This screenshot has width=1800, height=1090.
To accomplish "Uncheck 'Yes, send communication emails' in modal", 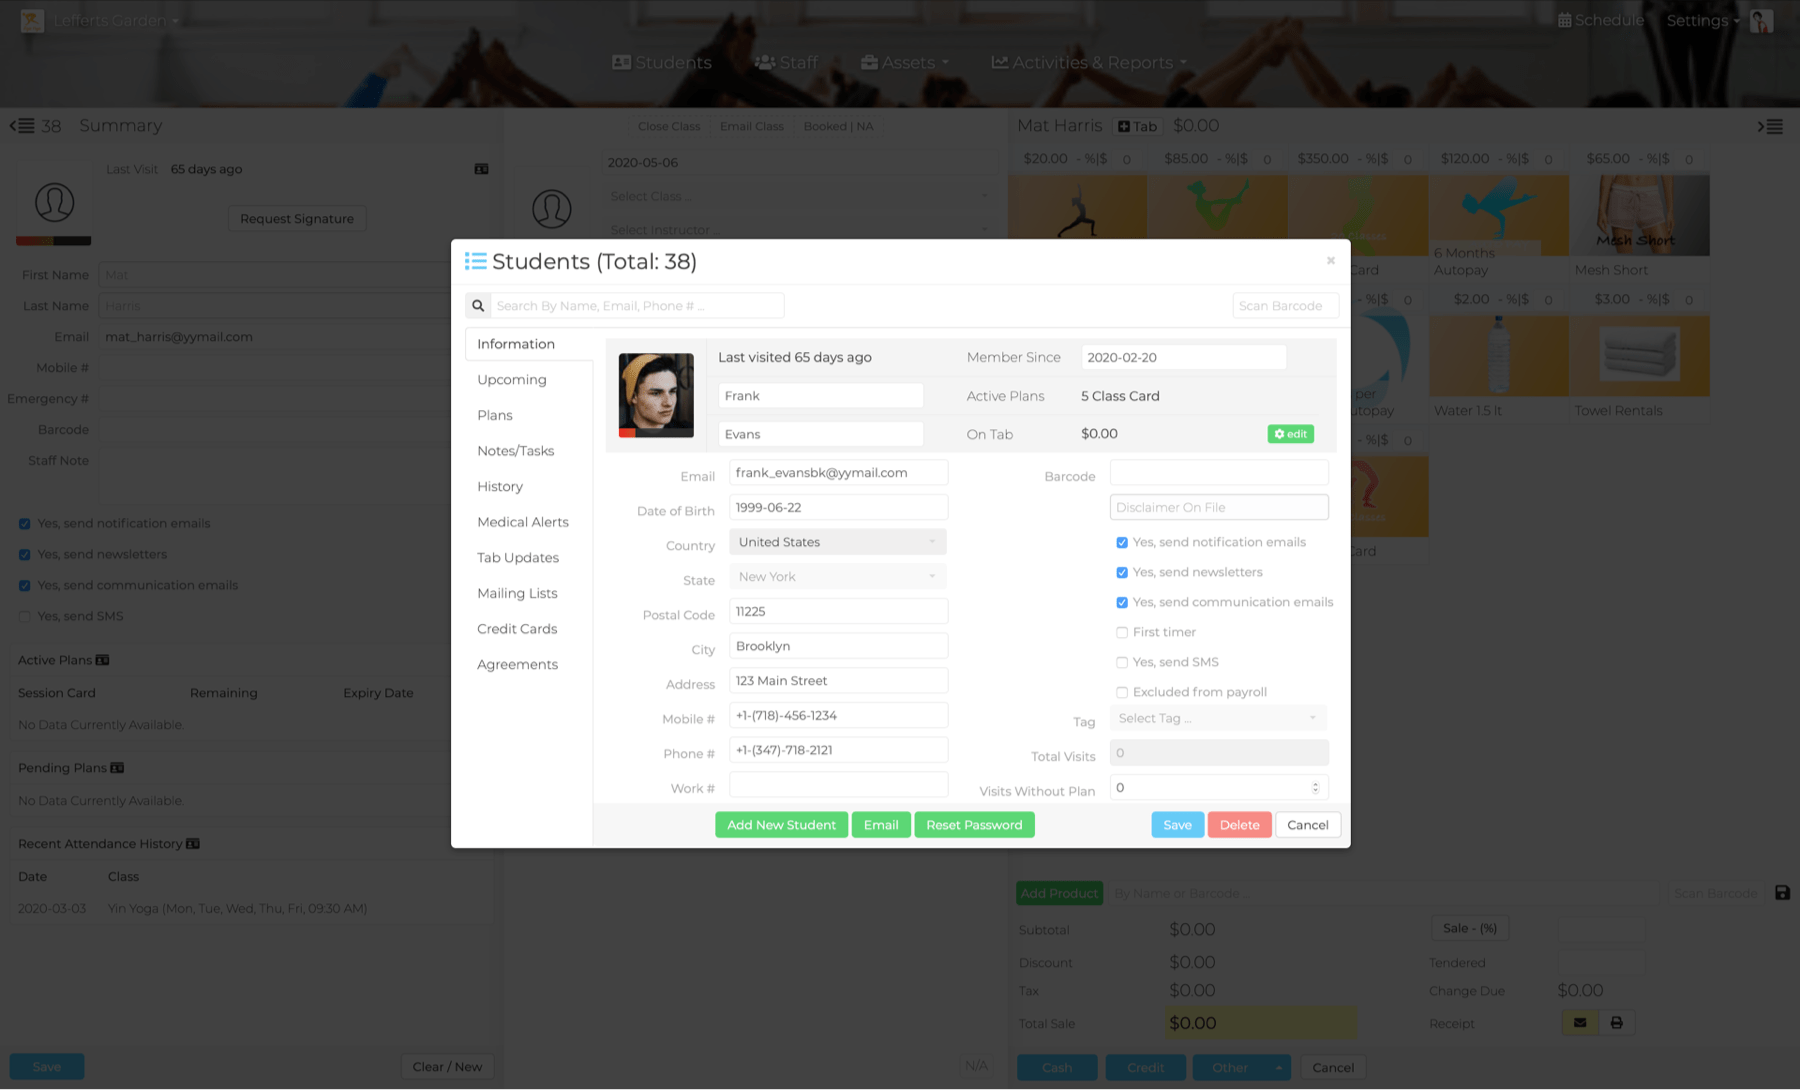I will point(1122,603).
